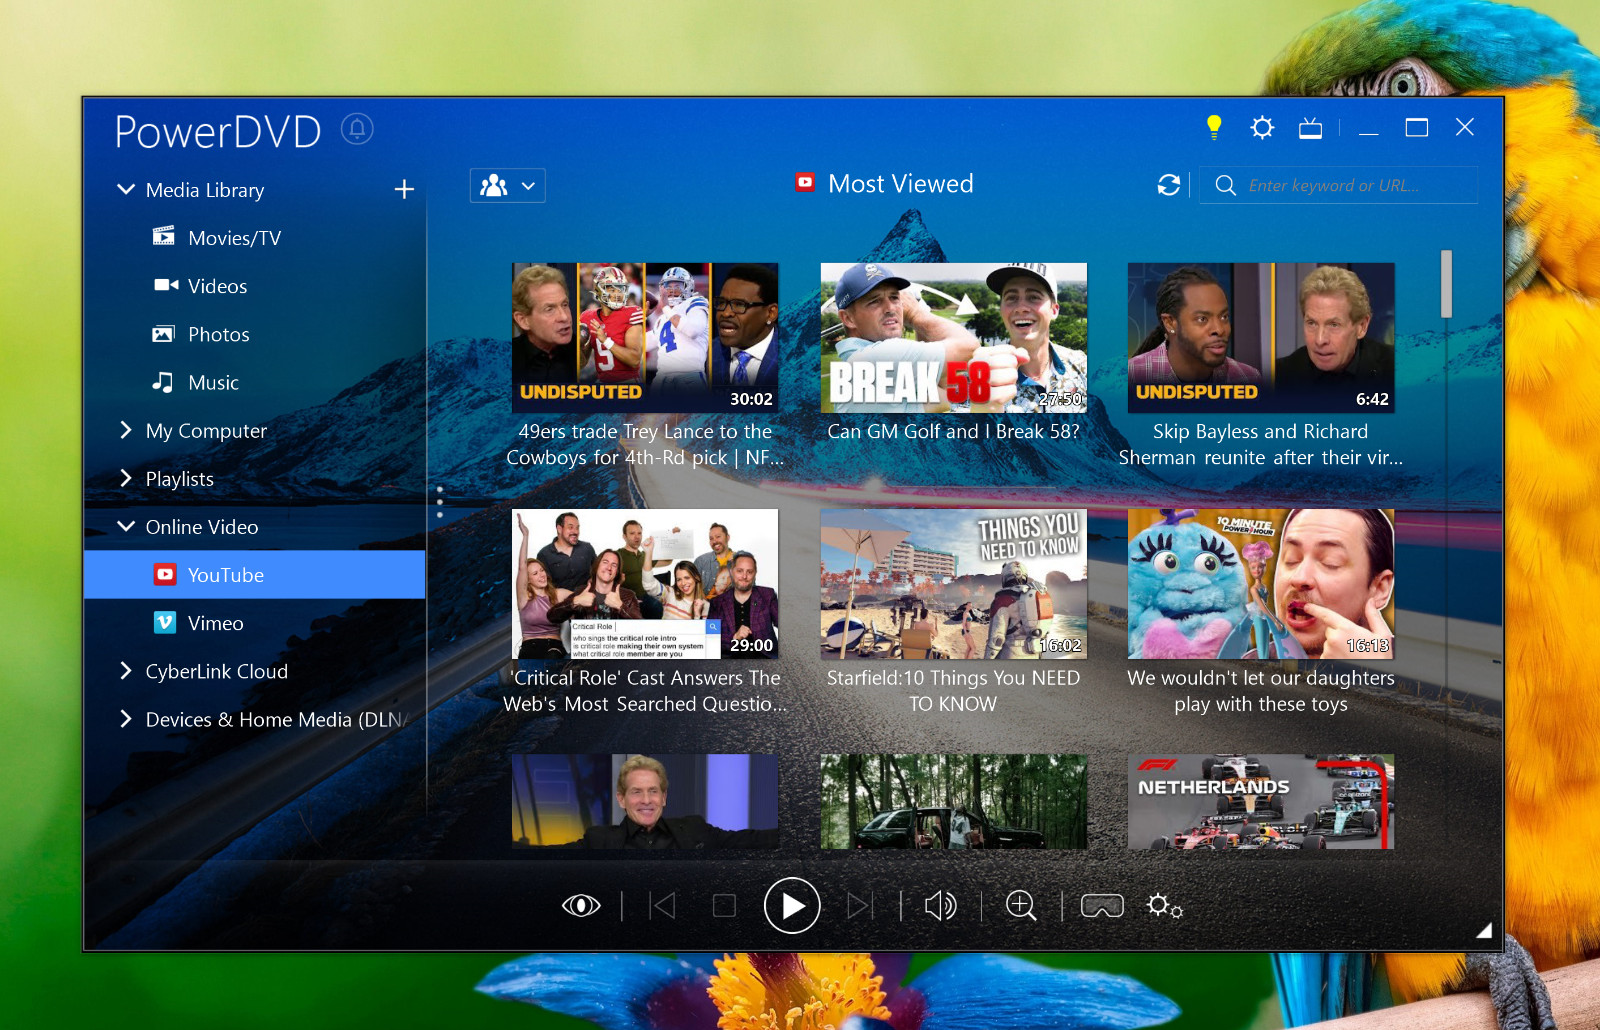The height and width of the screenshot is (1030, 1600).
Task: Expand Devices & Home Media node
Action: click(126, 719)
